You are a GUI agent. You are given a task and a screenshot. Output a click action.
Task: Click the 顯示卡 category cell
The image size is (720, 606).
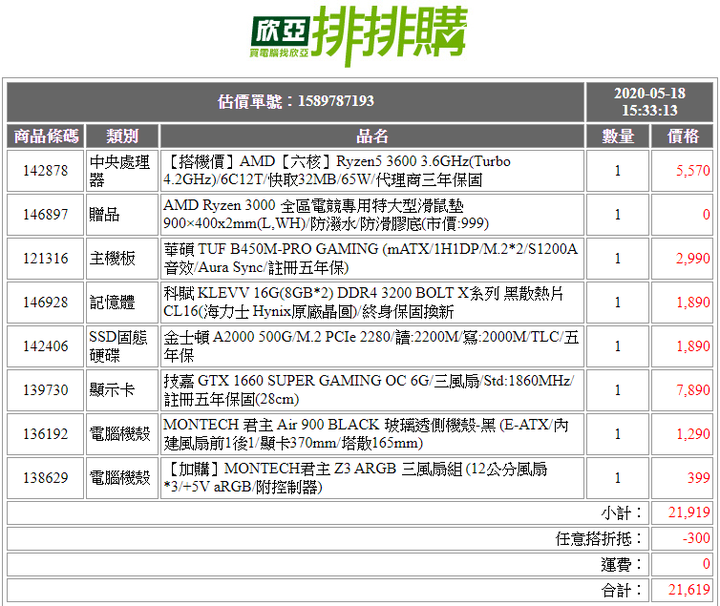pyautogui.click(x=122, y=390)
